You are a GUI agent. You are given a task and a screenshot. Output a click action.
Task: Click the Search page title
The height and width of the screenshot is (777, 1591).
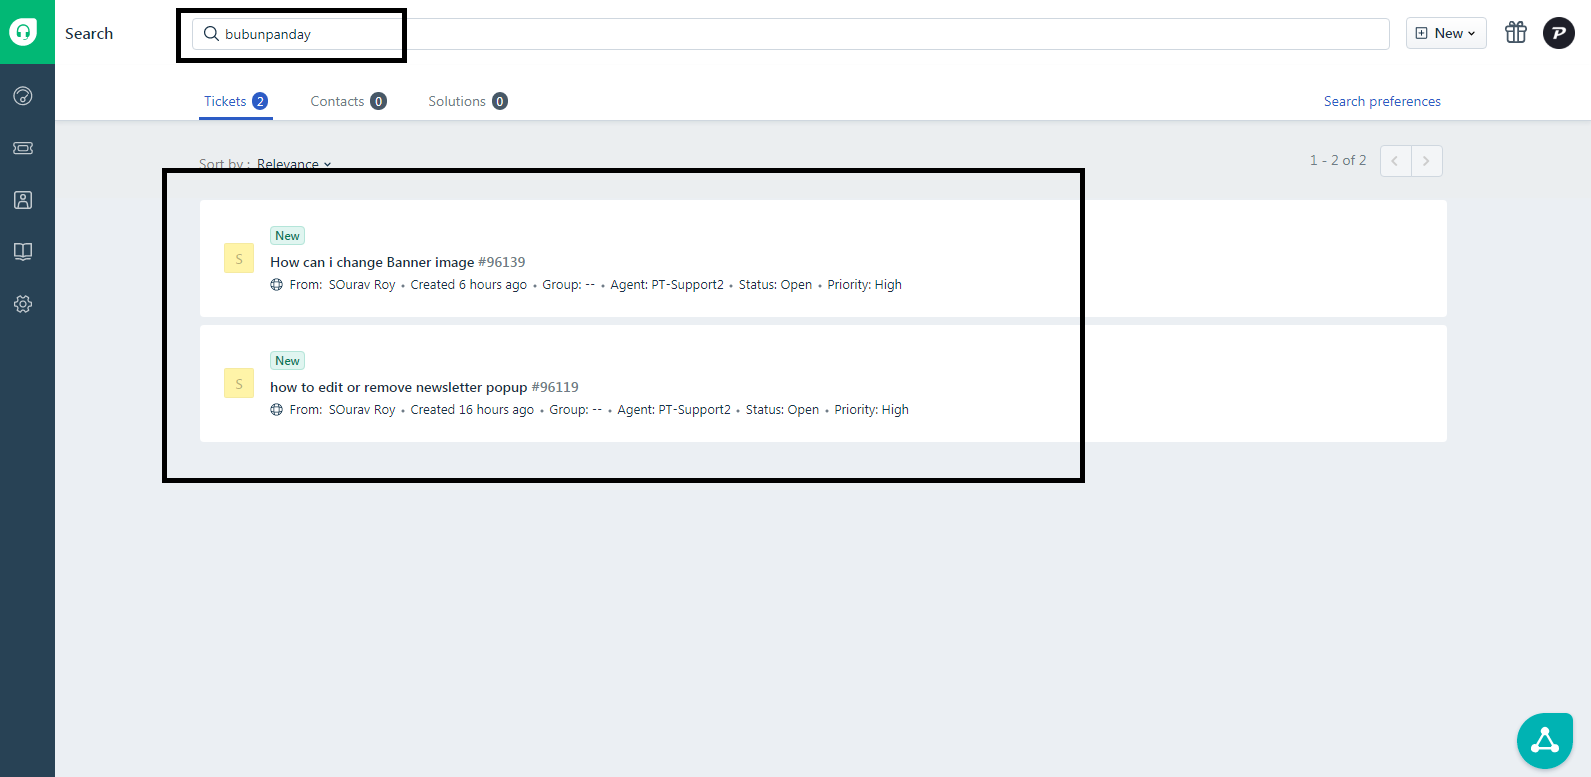click(x=89, y=33)
